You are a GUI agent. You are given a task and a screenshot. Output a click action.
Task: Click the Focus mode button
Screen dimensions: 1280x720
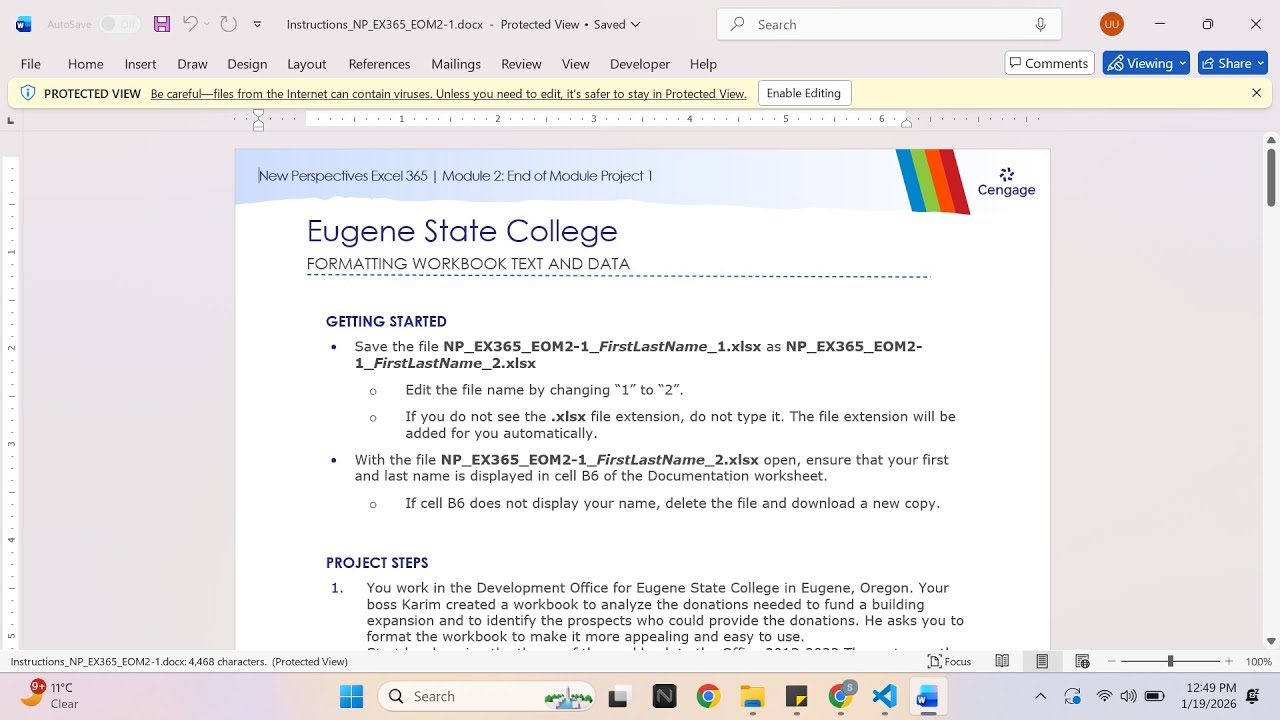949,661
